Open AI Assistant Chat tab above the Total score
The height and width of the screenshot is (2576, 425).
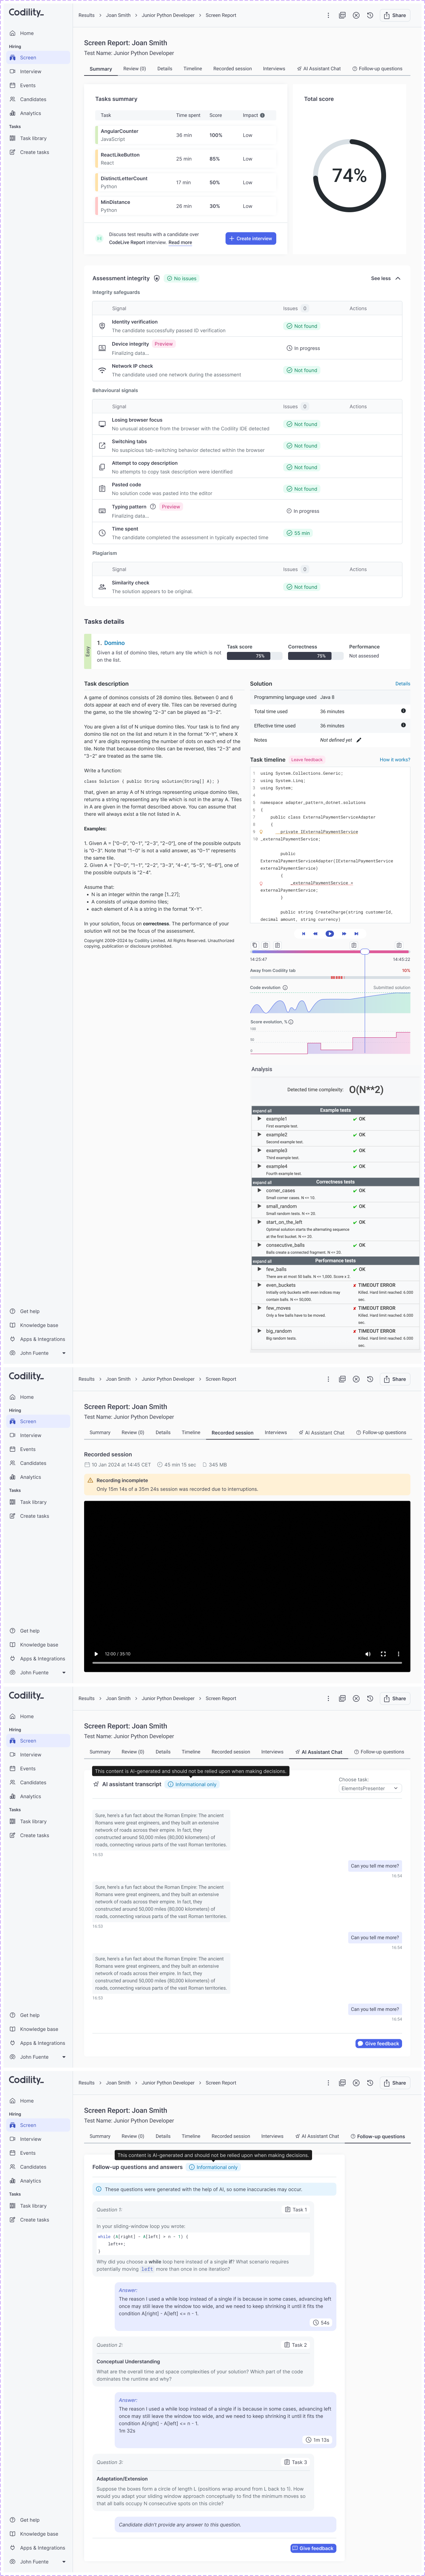tap(319, 69)
